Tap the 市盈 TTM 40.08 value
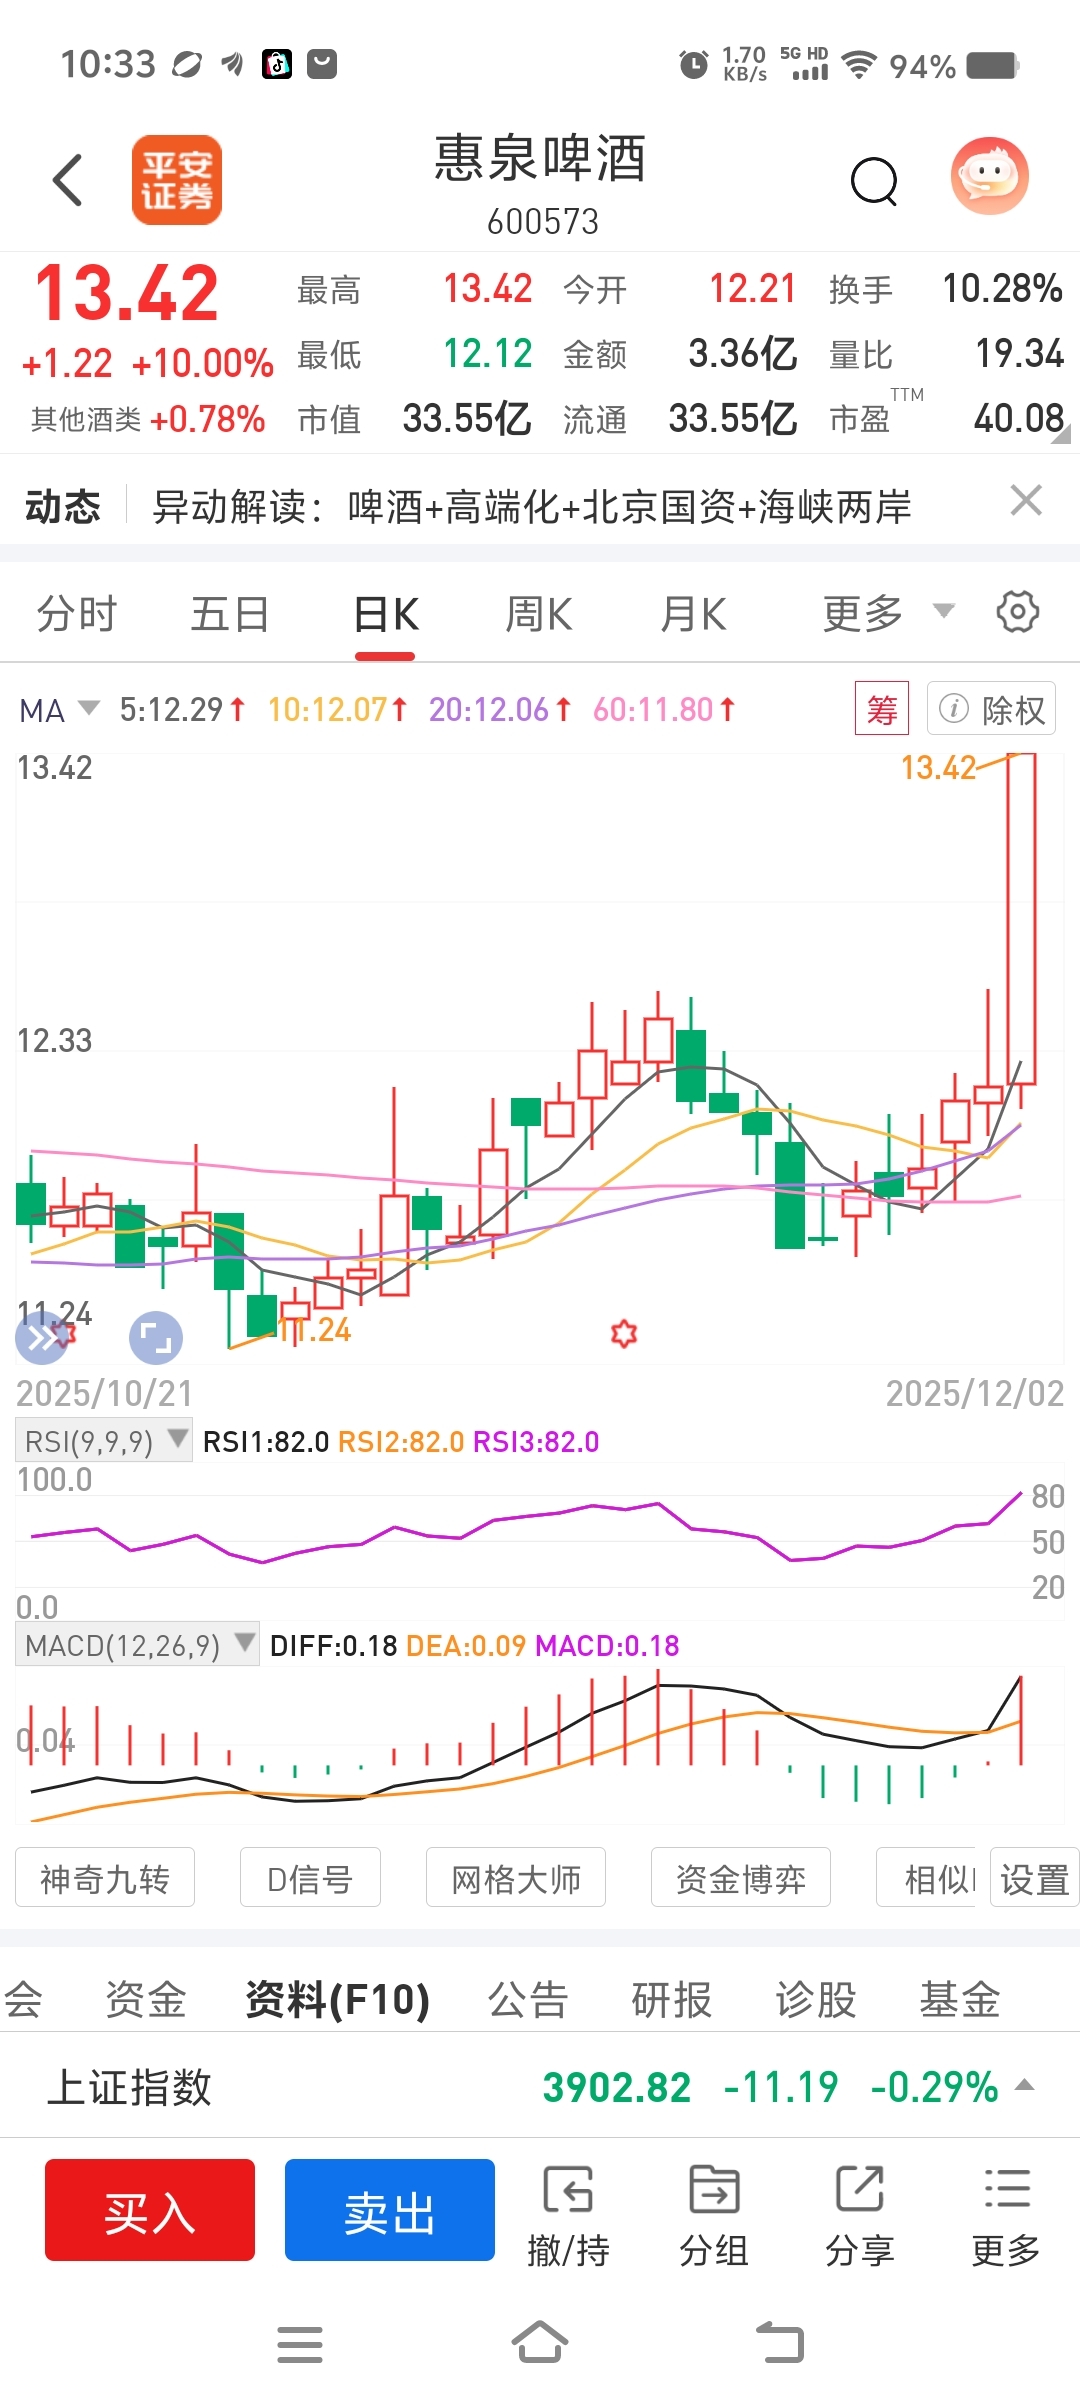The width and height of the screenshot is (1080, 2408). click(1018, 418)
